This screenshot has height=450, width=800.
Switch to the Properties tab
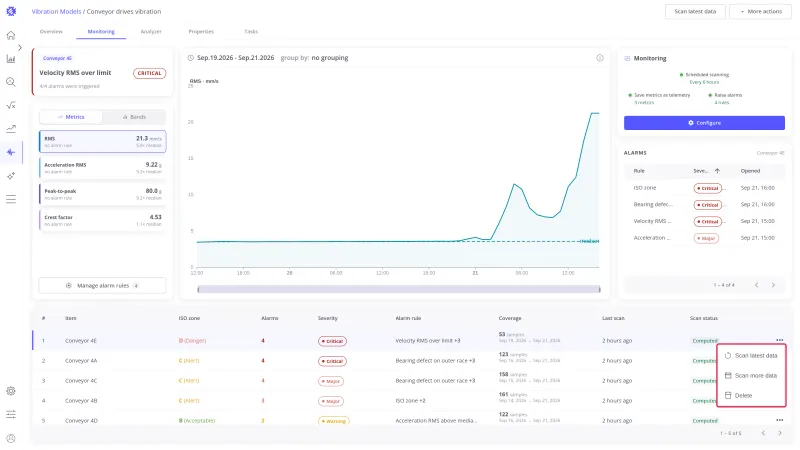[201, 32]
